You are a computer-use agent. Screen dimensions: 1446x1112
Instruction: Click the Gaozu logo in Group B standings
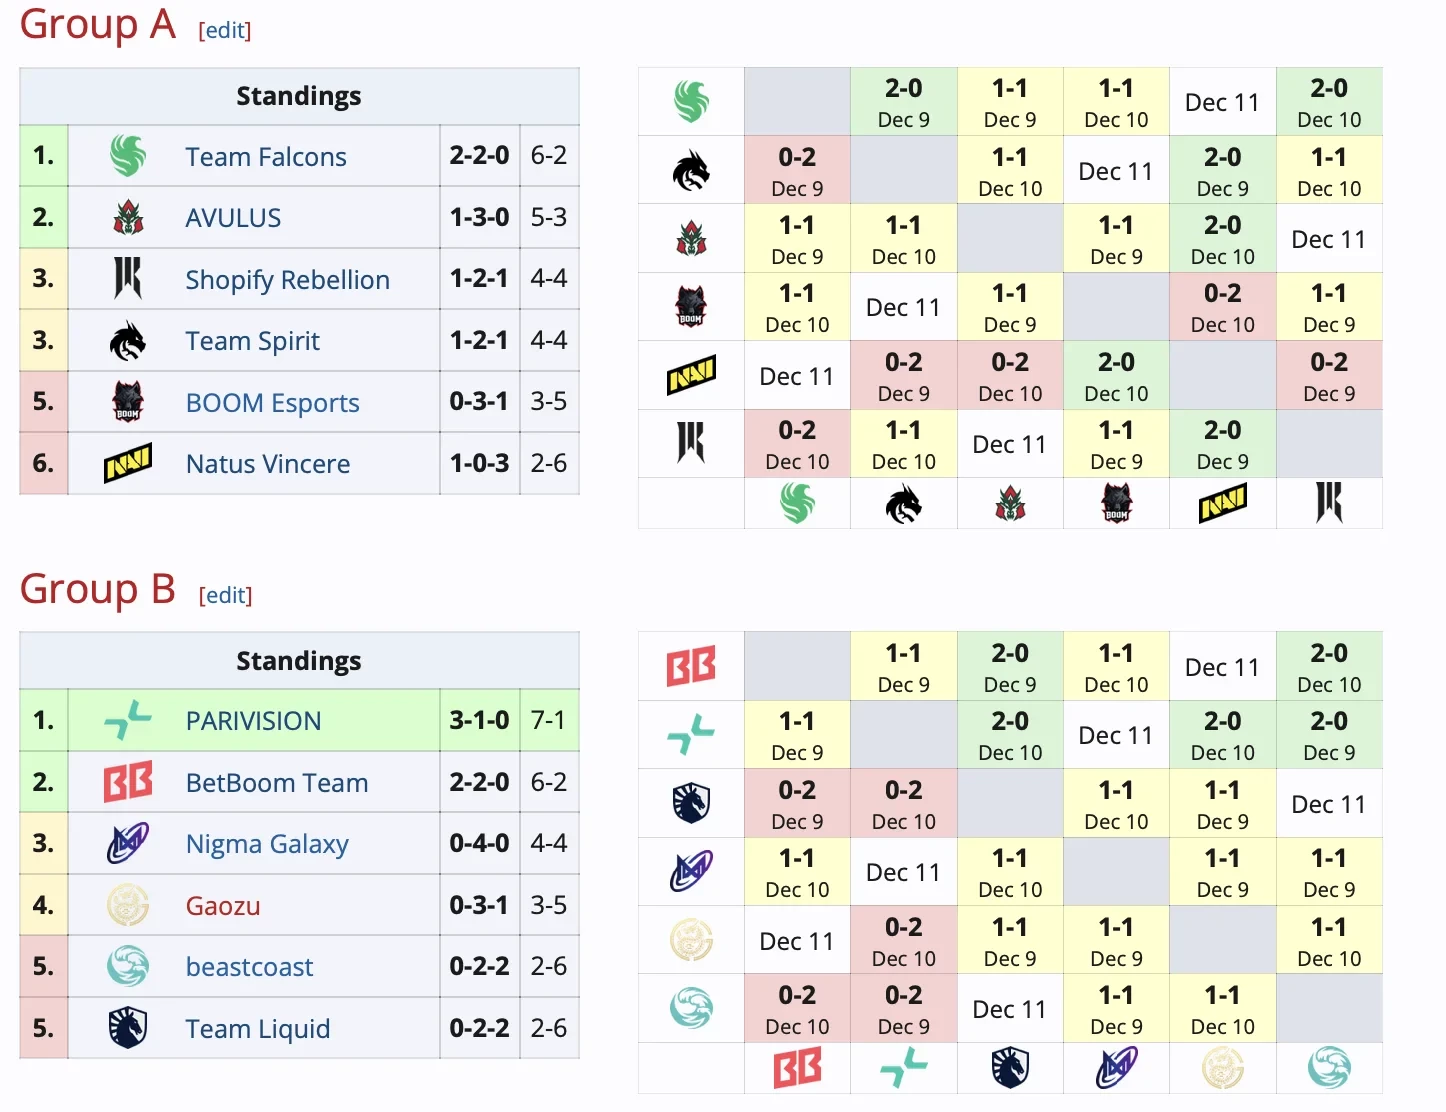(128, 905)
